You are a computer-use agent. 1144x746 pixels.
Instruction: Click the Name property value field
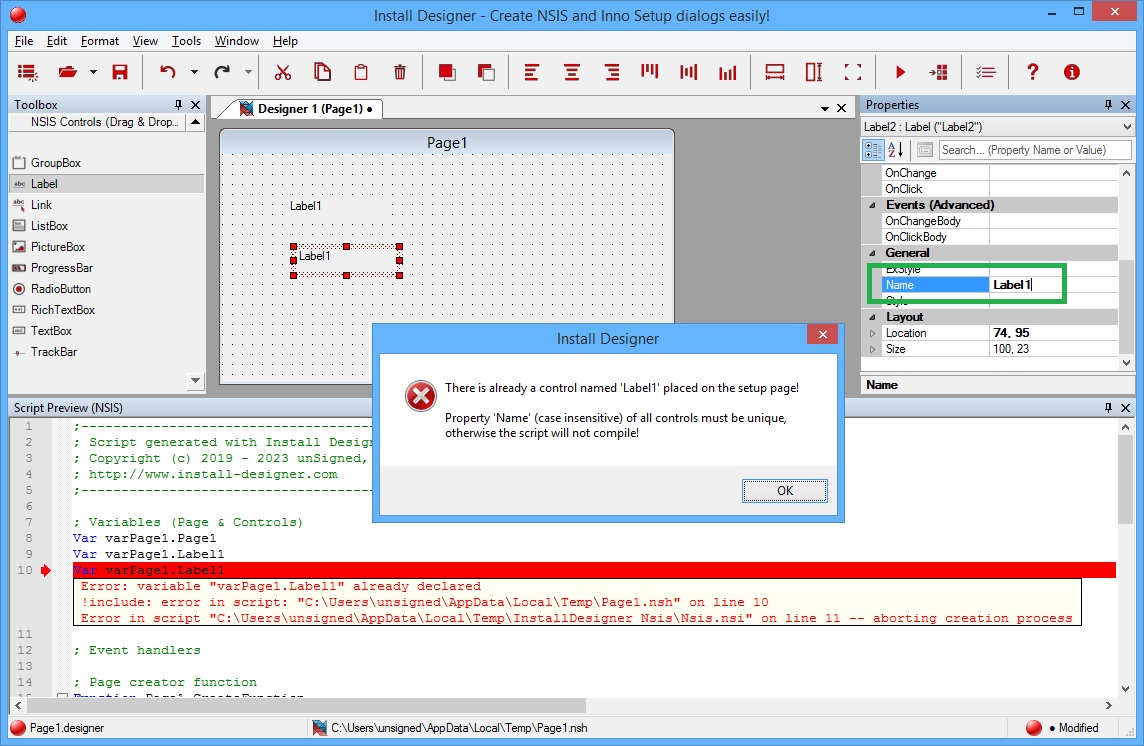[1053, 285]
